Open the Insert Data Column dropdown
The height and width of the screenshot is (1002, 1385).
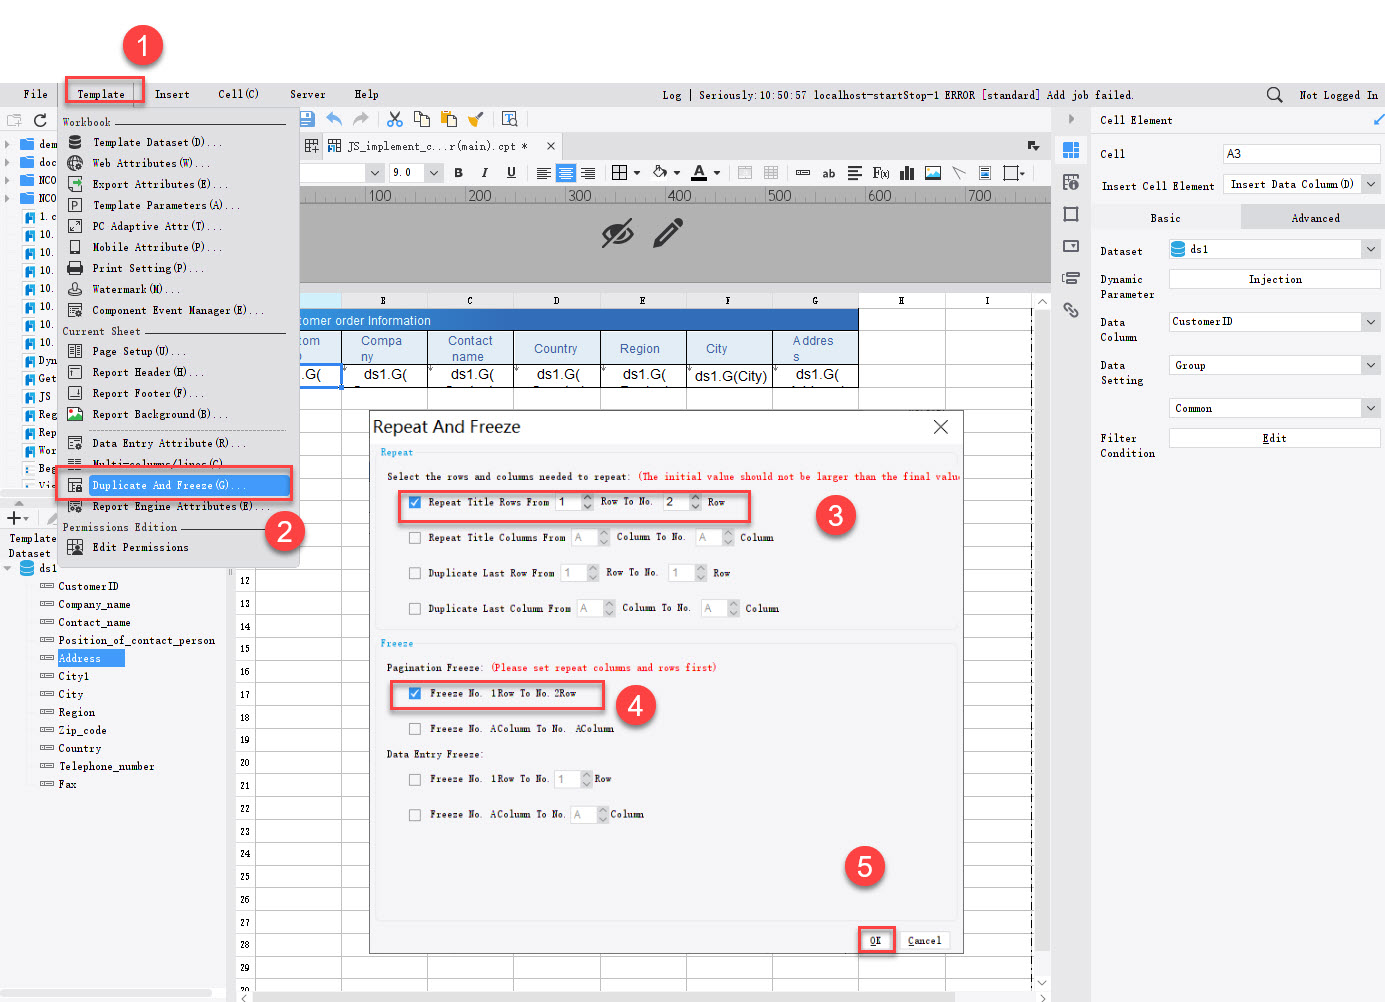pyautogui.click(x=1371, y=184)
